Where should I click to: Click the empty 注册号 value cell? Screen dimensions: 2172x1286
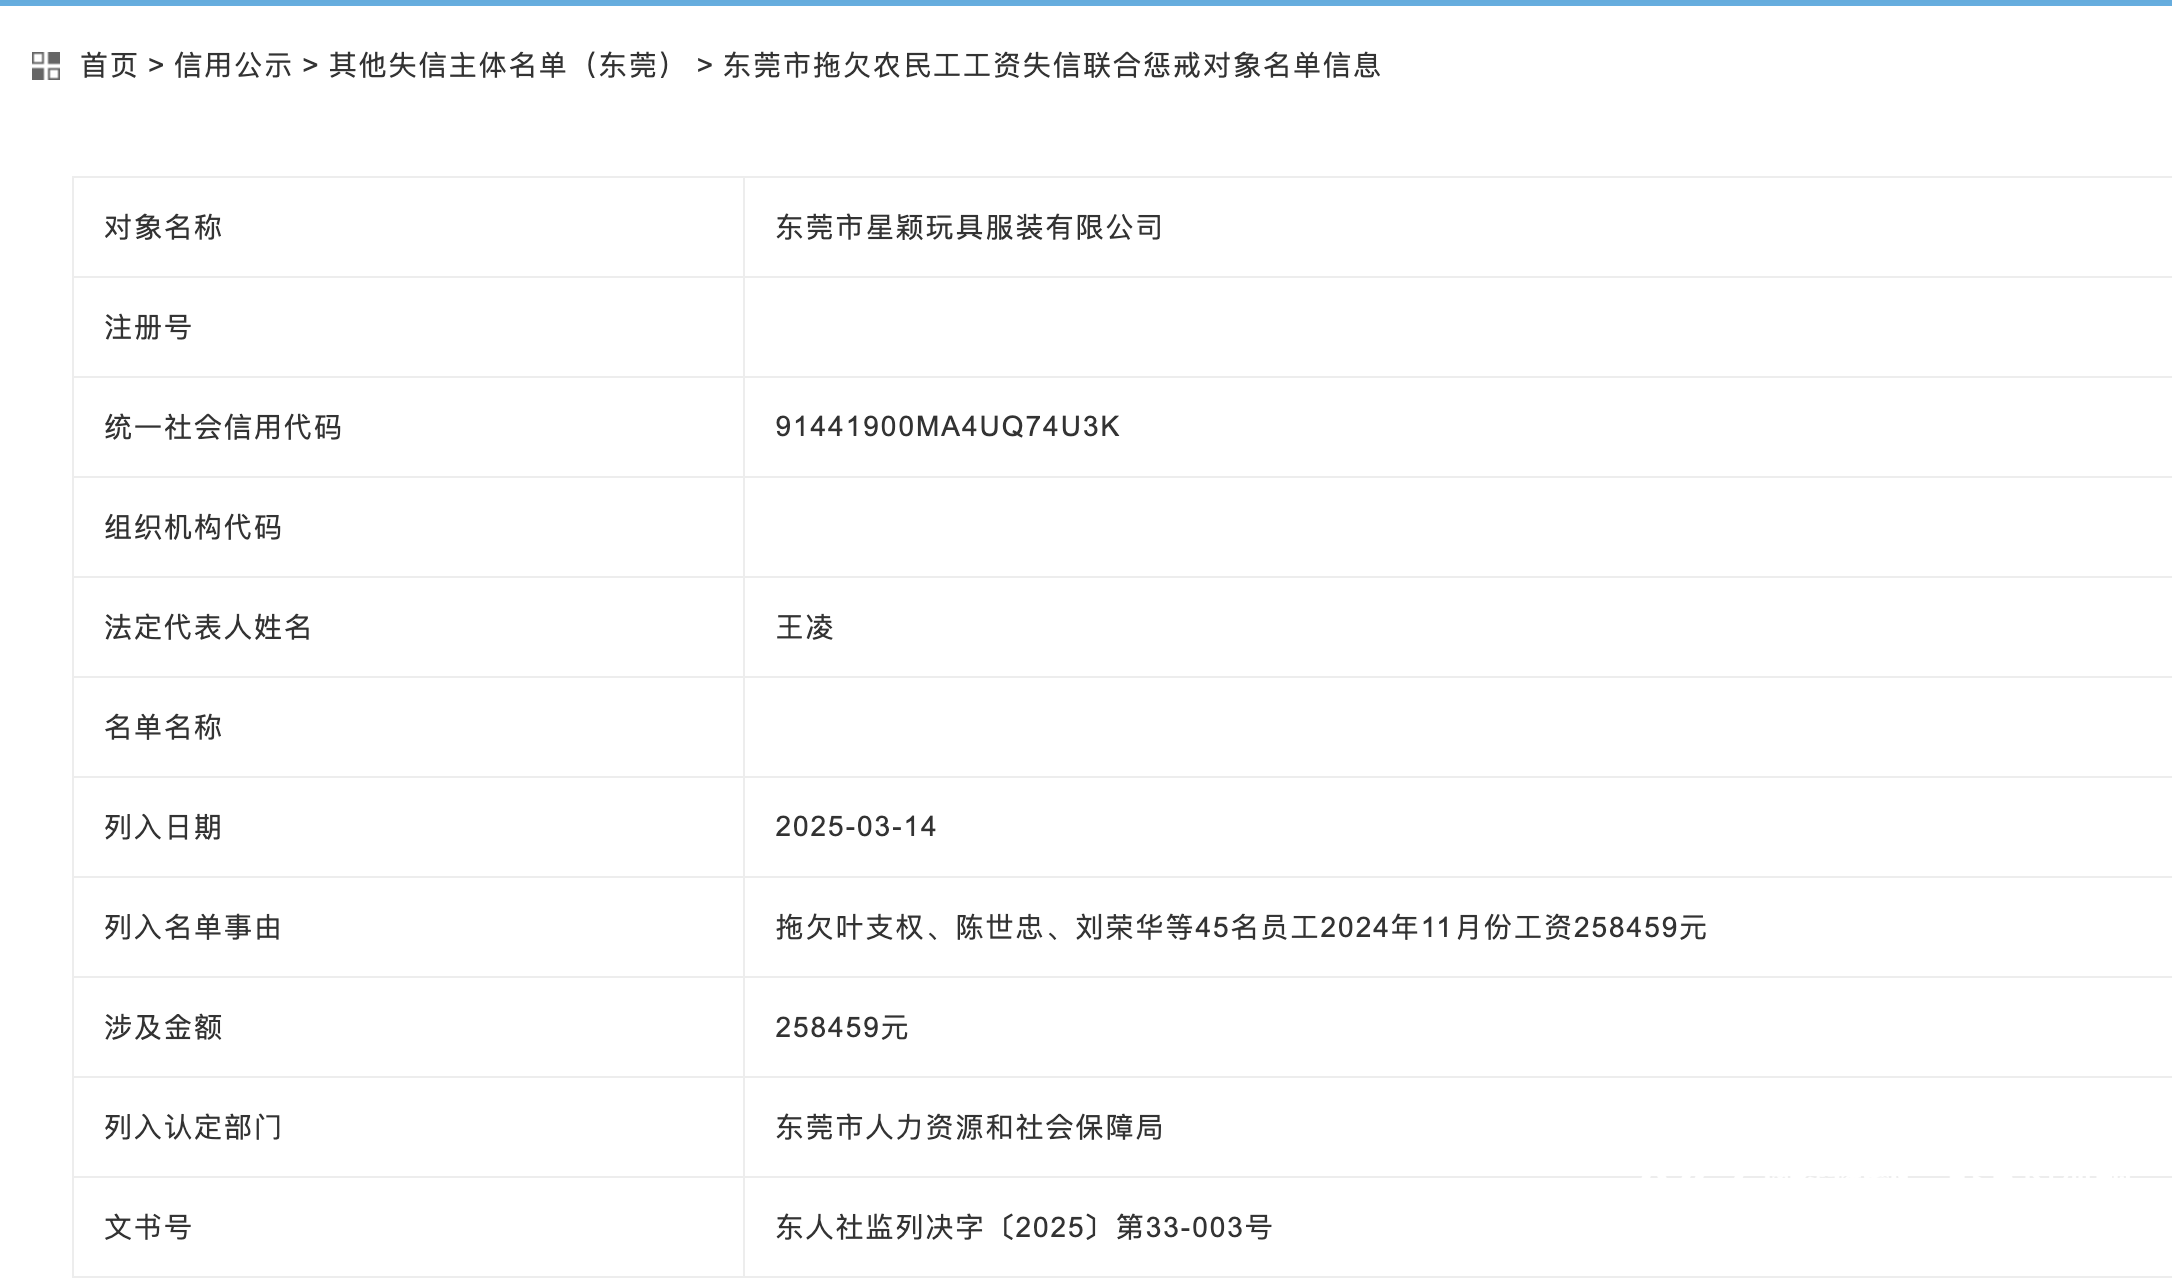click(1000, 327)
